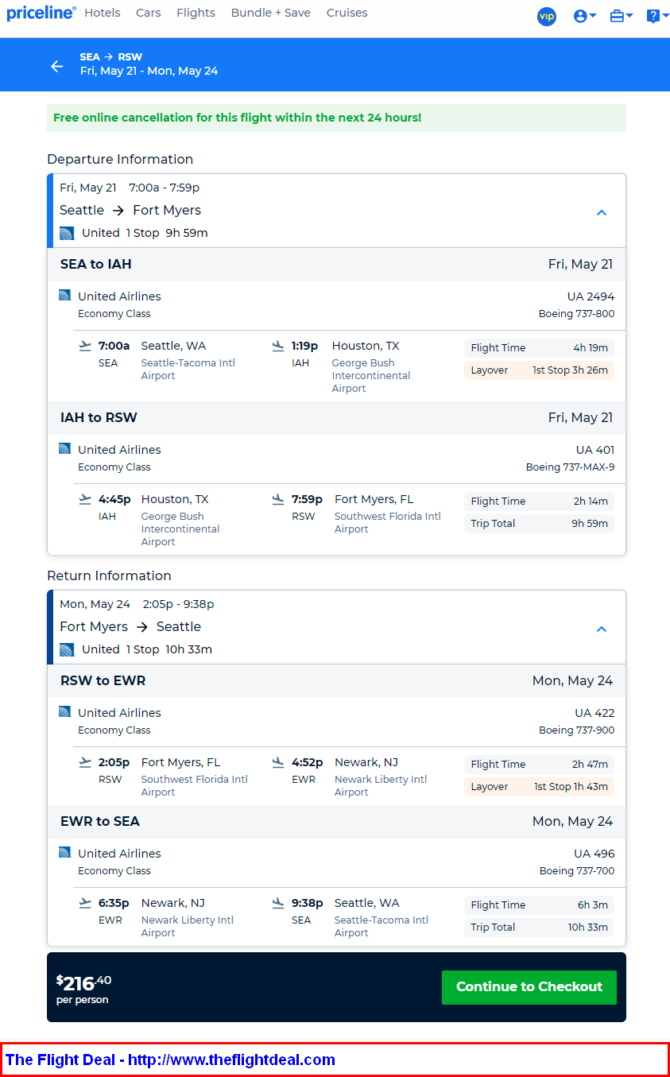Open the Cruises menu item
The height and width of the screenshot is (1077, 670).
(x=347, y=13)
